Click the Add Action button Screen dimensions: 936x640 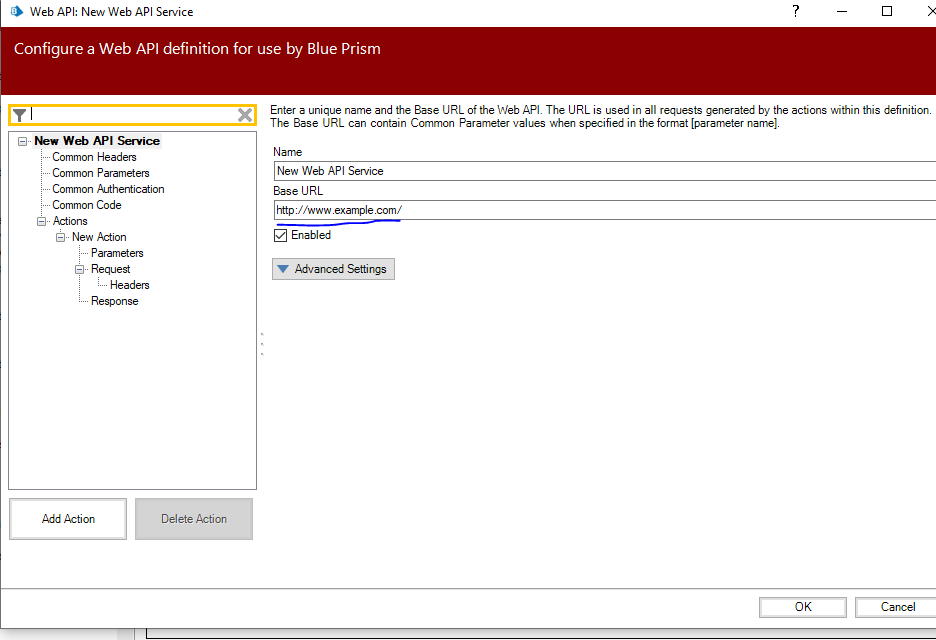[x=68, y=519]
